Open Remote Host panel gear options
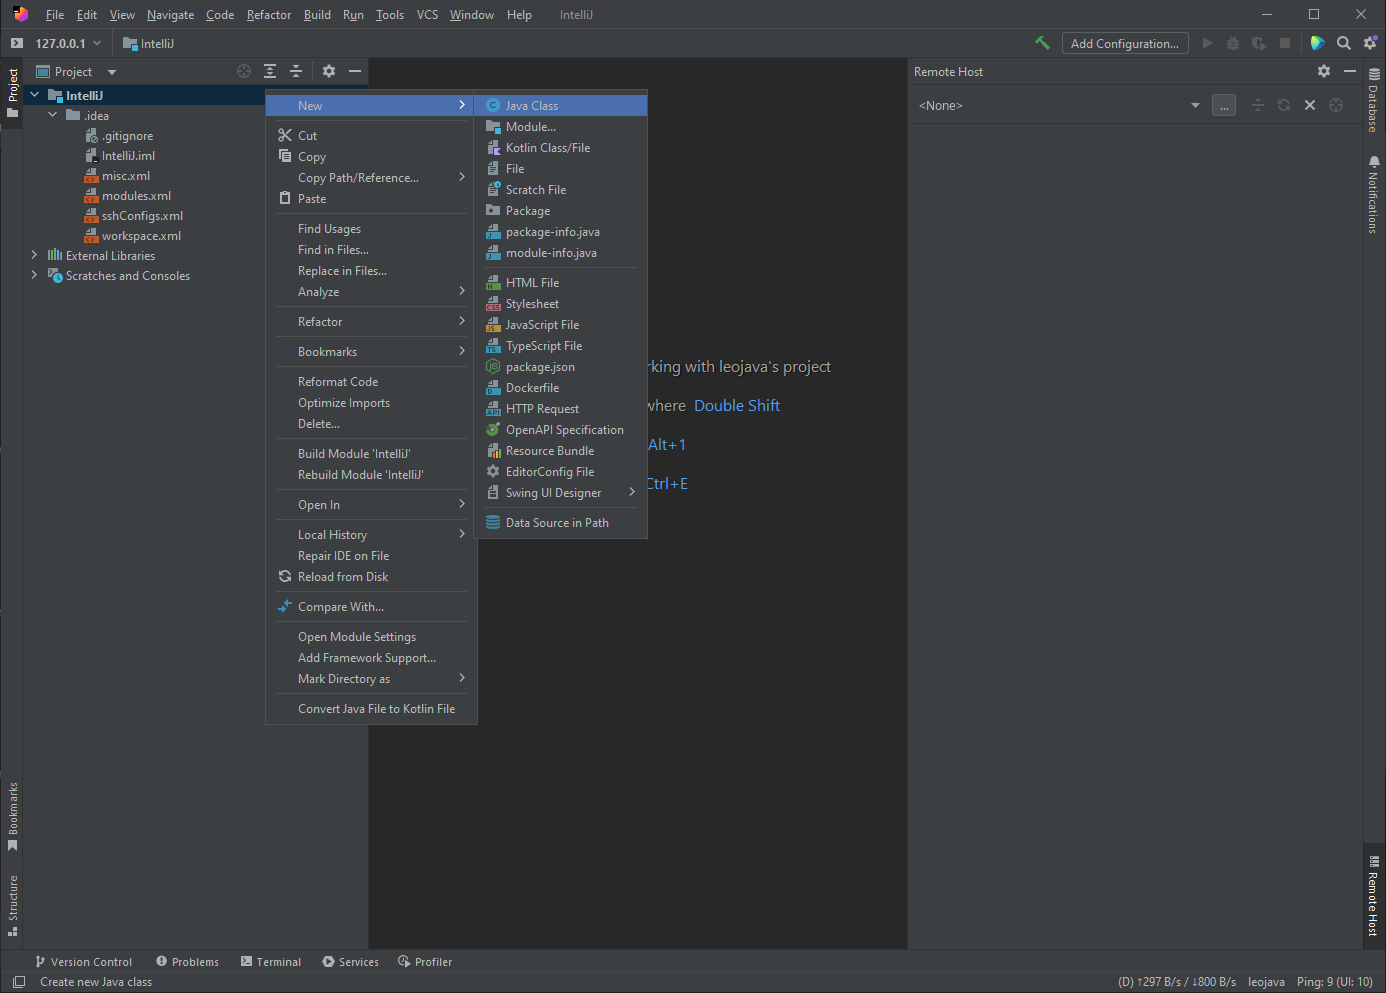Screen dimensions: 1386x993 click(x=1324, y=71)
